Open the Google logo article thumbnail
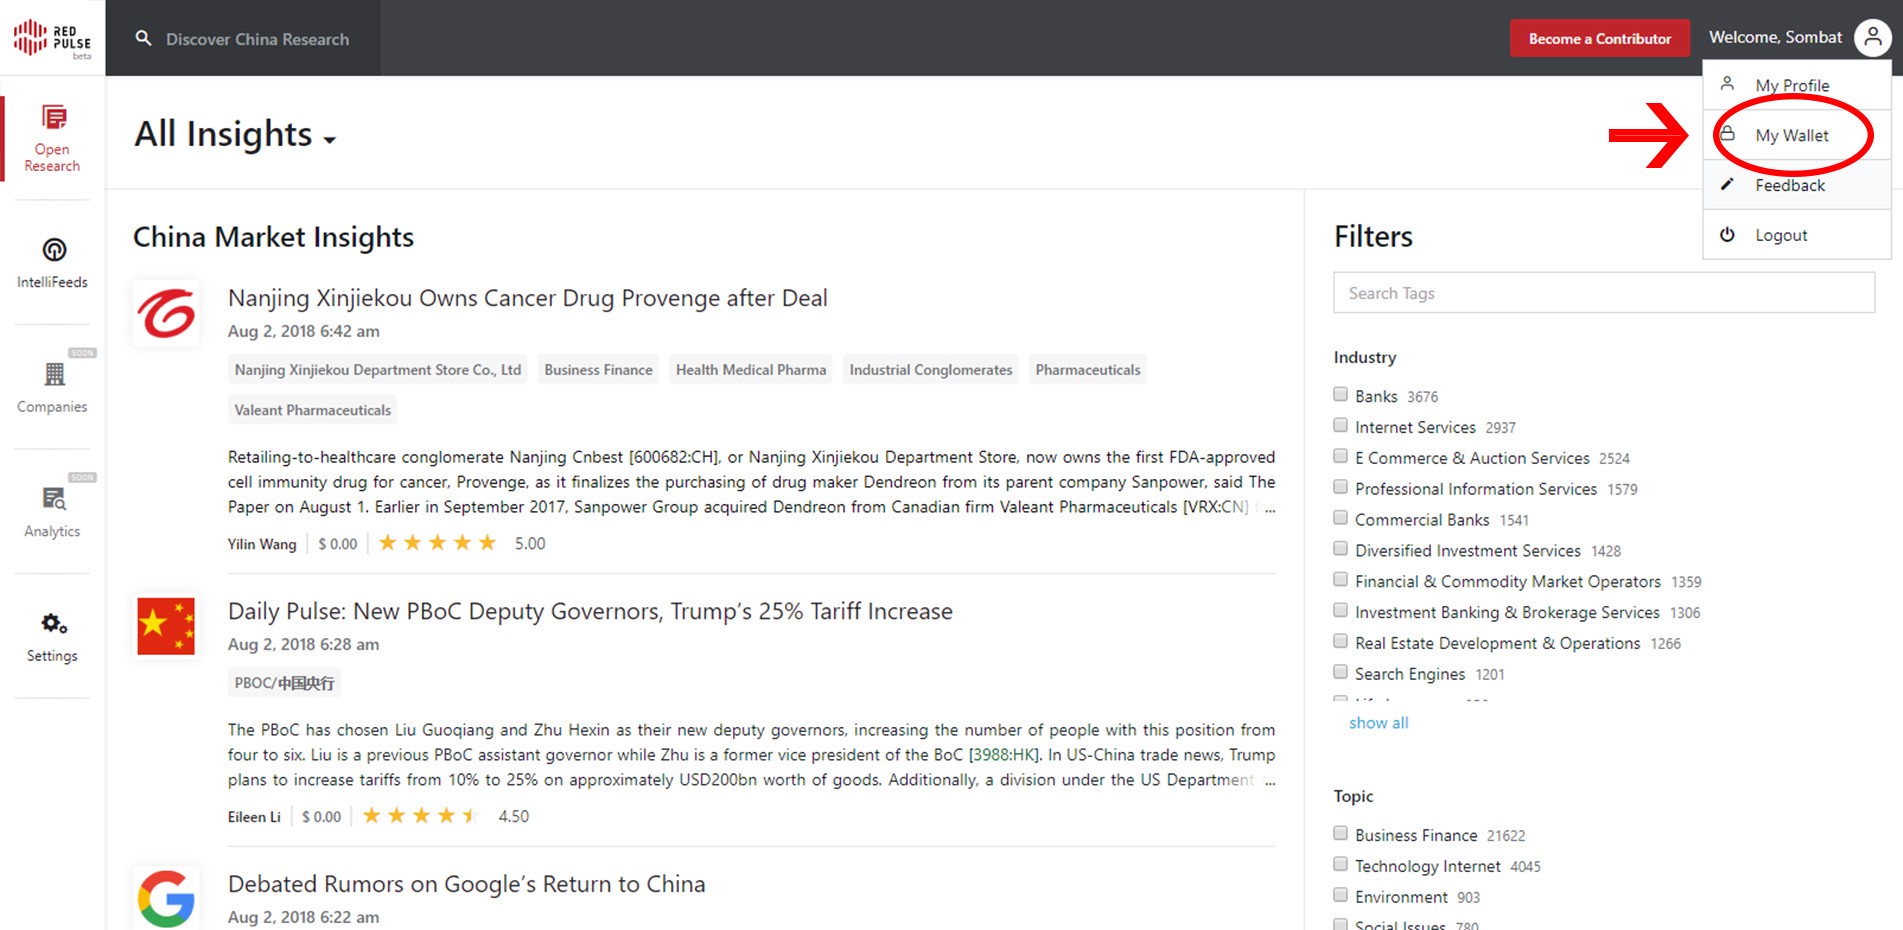 (x=166, y=898)
